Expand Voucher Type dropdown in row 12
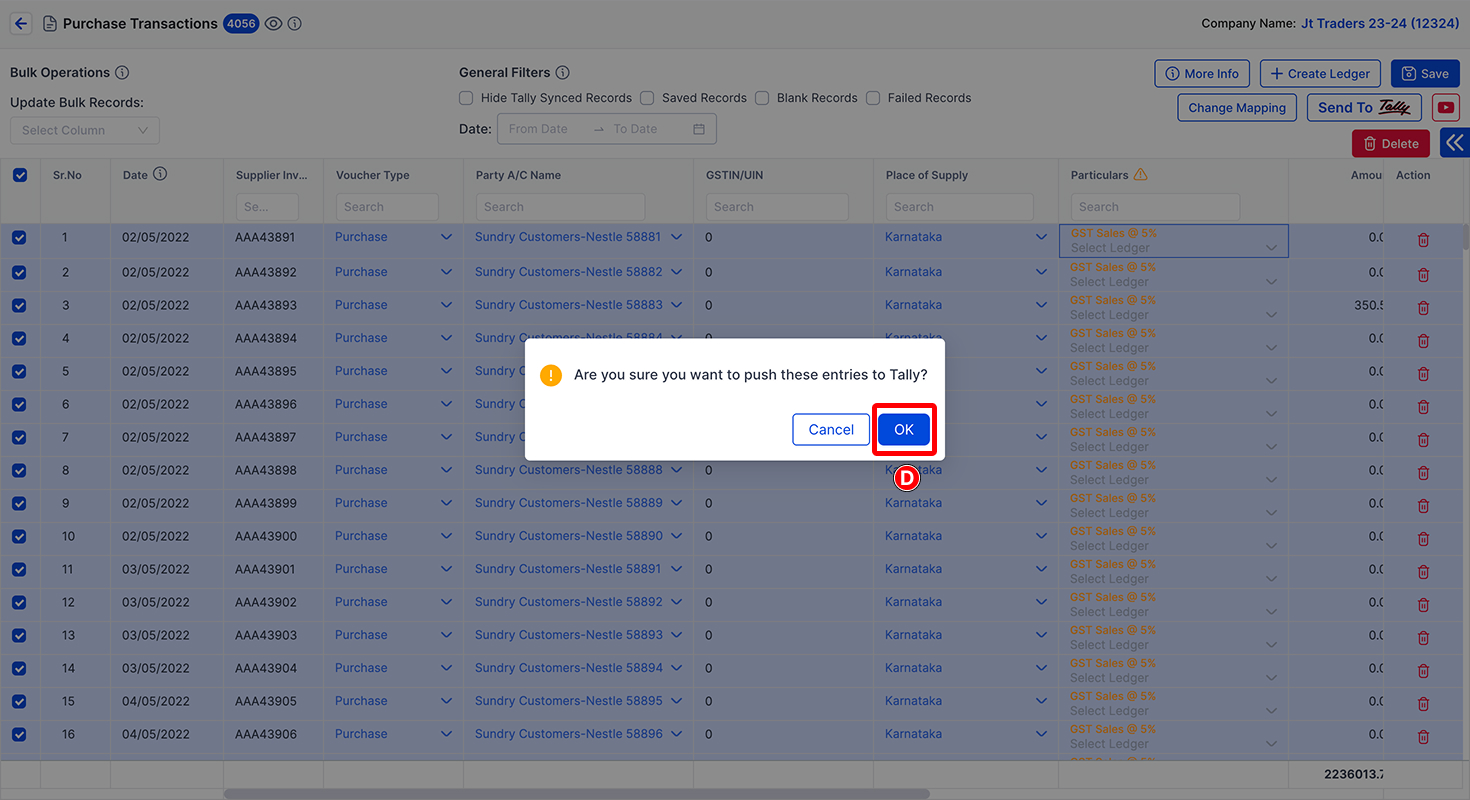1470x800 pixels. (x=446, y=602)
